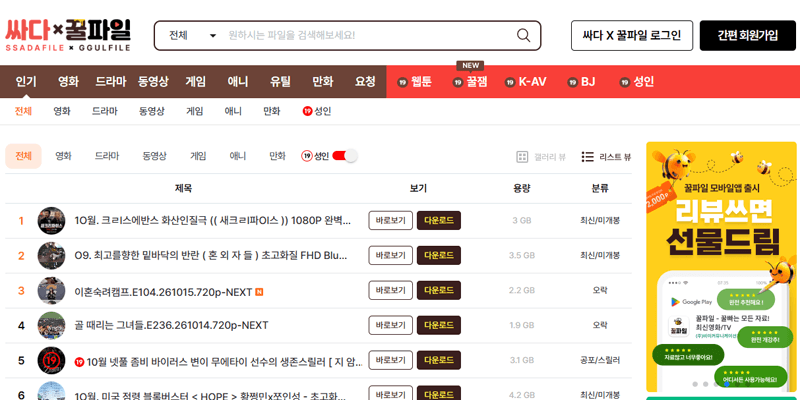Open the 싸다×꿀파일 logo home link

pyautogui.click(x=68, y=35)
